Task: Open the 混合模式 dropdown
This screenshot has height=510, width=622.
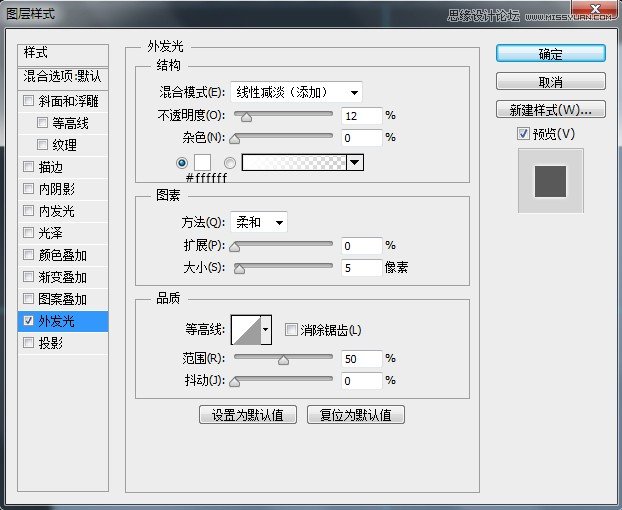Action: (x=296, y=92)
